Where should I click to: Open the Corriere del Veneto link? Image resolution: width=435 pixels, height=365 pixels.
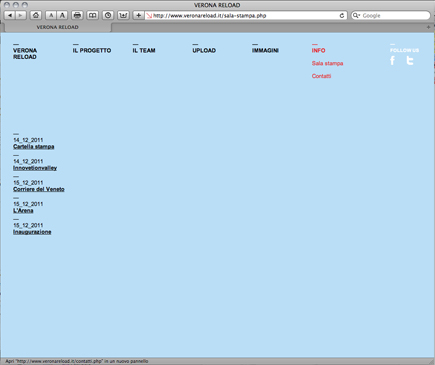tap(39, 189)
